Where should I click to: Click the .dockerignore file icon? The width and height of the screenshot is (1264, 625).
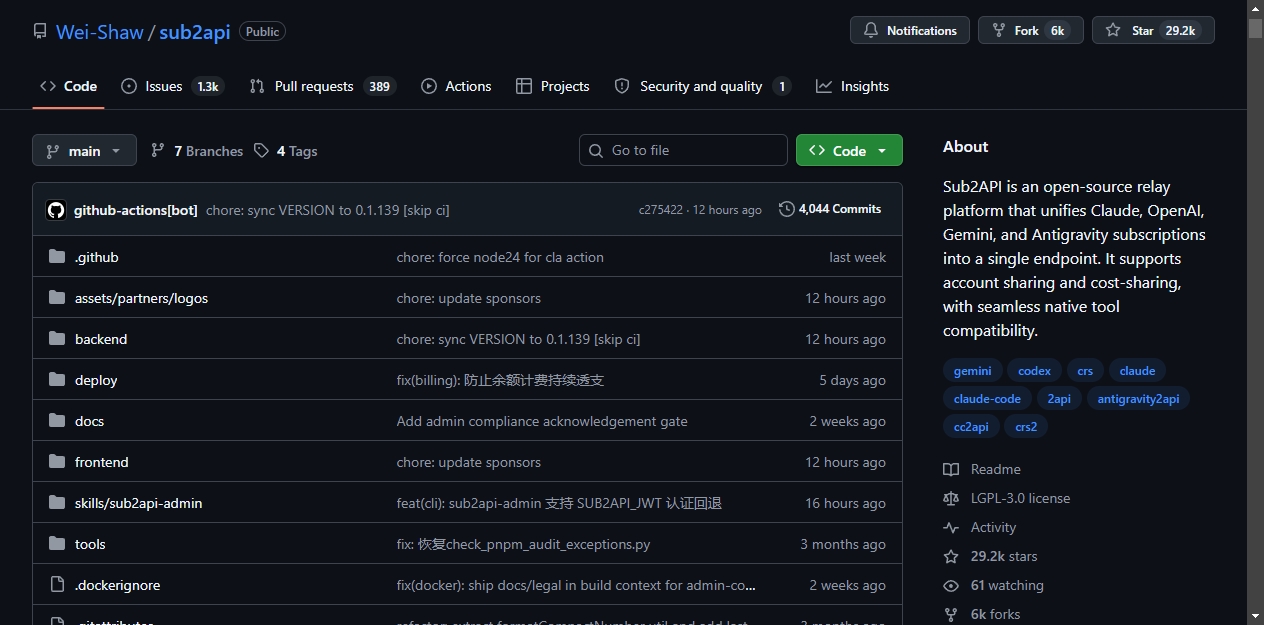[x=57, y=585]
